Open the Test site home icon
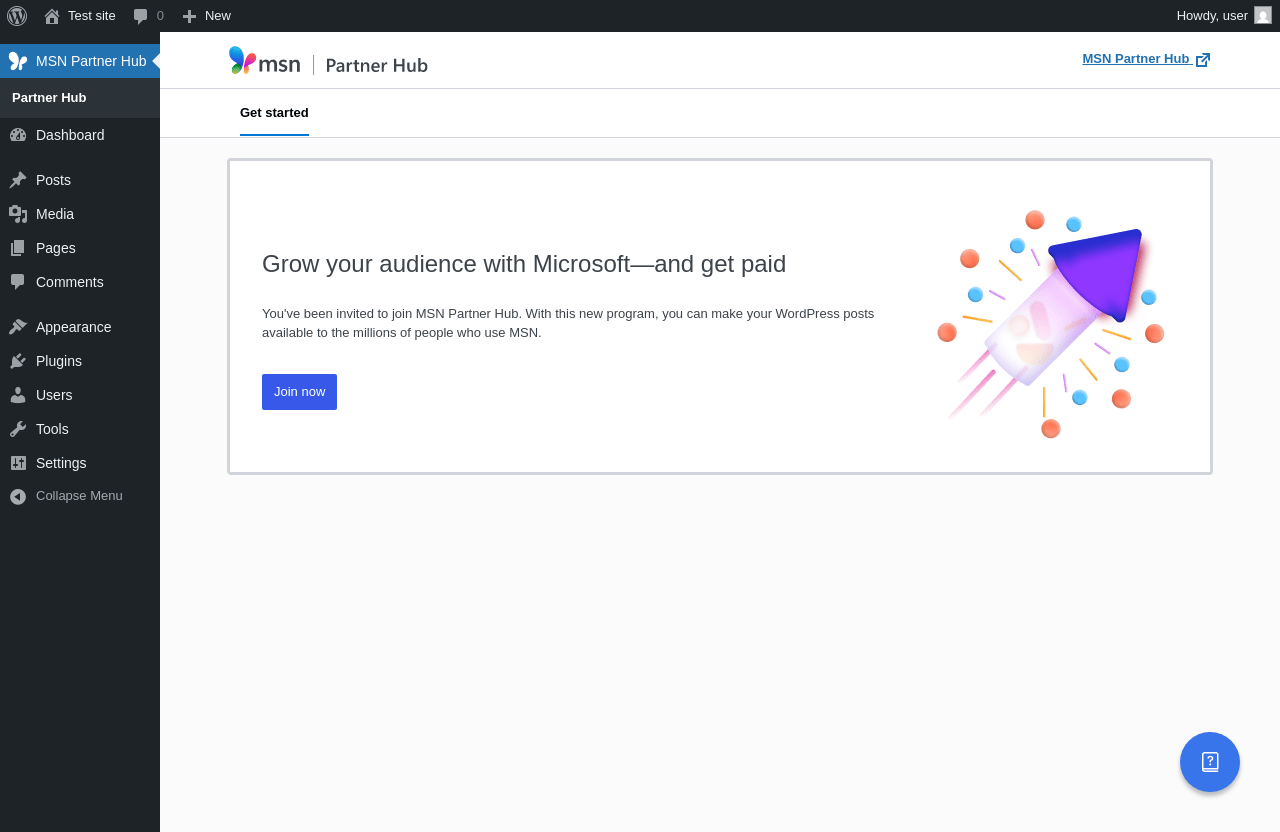1280x832 pixels. (x=52, y=16)
